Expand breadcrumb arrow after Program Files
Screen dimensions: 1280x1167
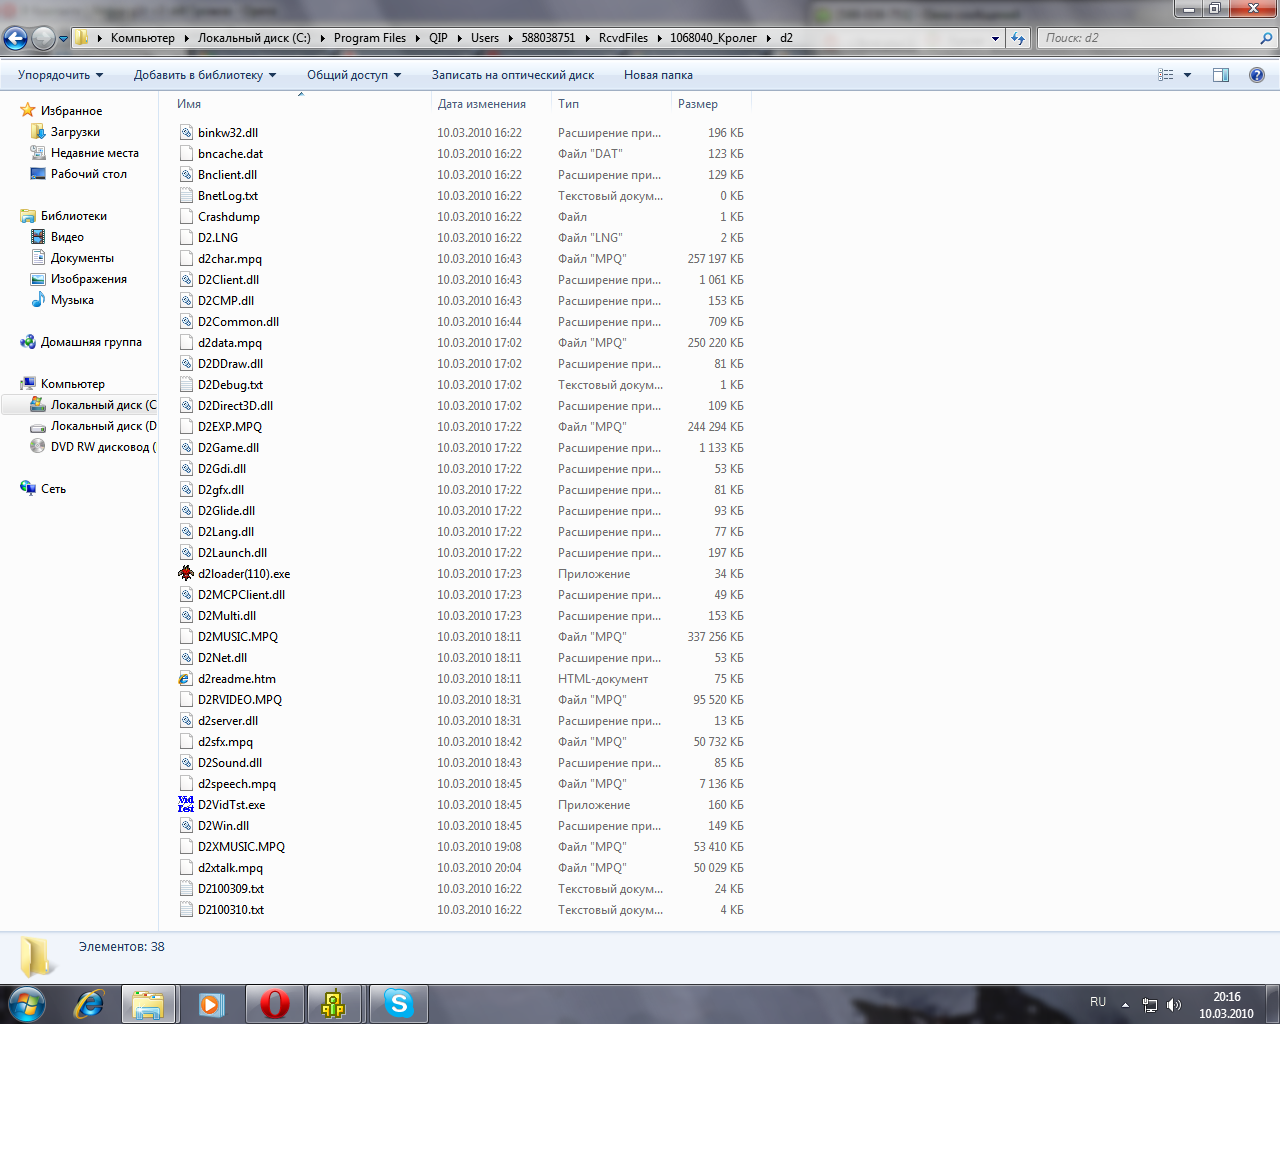[418, 38]
